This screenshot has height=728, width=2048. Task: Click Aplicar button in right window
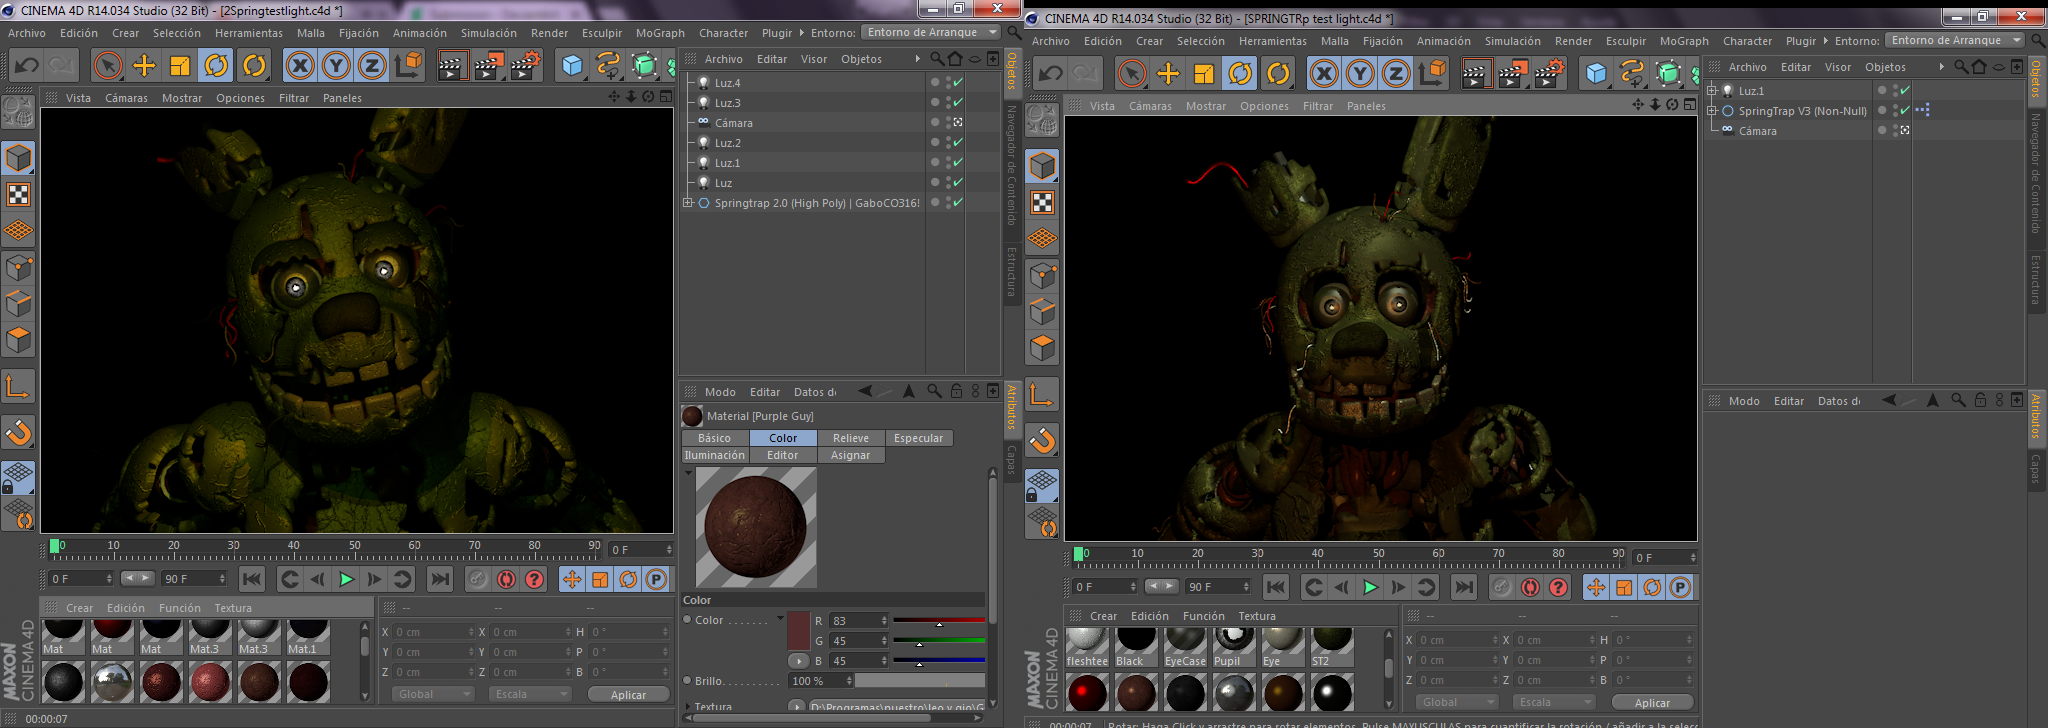tap(1652, 702)
